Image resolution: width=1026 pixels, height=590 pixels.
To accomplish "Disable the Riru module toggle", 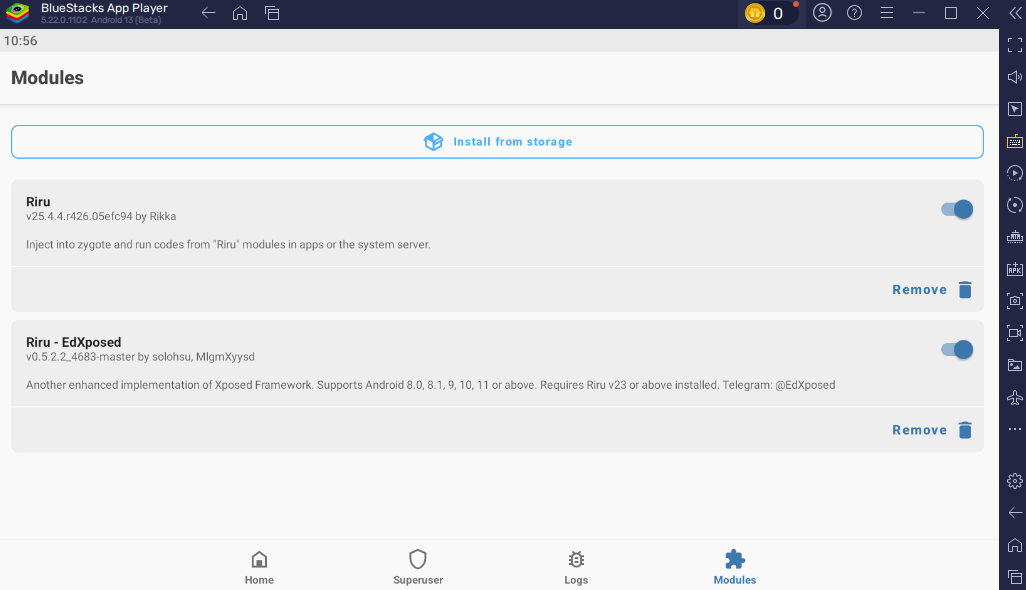I will (x=957, y=209).
